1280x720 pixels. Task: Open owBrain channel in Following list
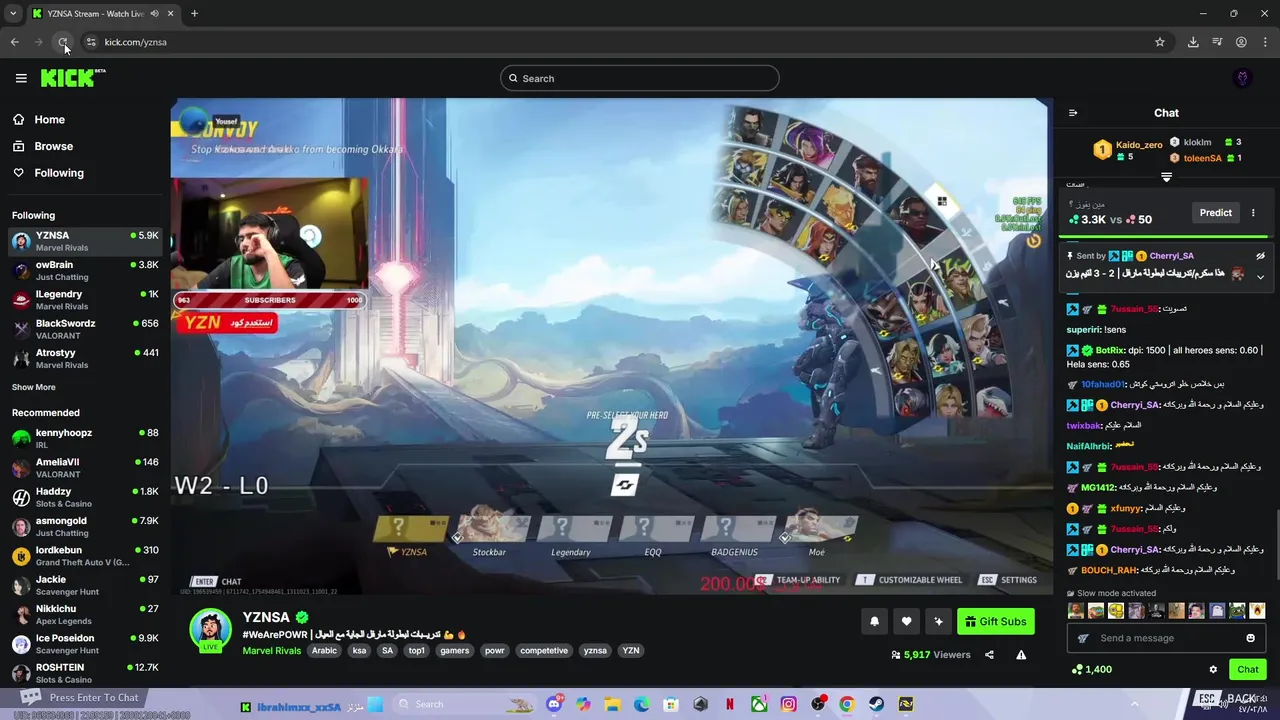click(x=84, y=270)
